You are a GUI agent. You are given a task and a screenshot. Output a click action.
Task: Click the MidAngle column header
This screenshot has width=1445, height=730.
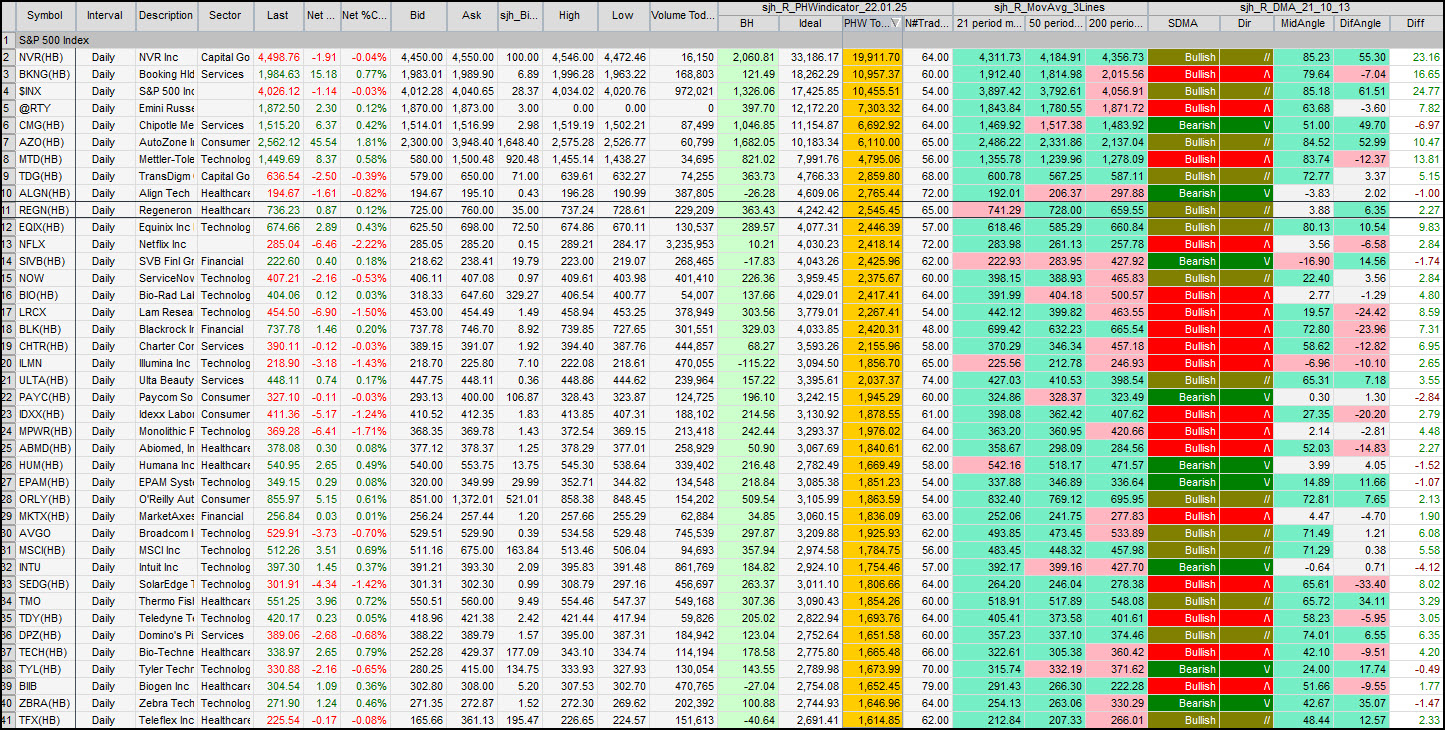tap(1301, 22)
